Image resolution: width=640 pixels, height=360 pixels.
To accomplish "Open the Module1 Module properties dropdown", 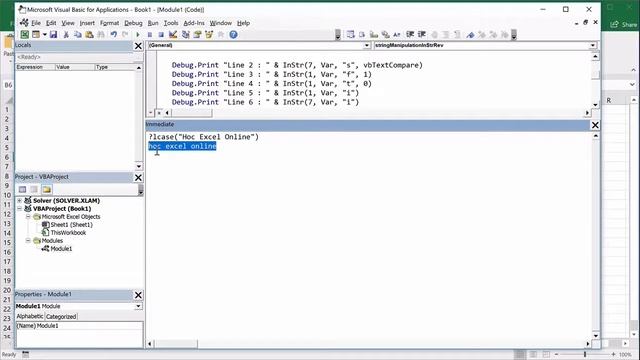I will 138,306.
